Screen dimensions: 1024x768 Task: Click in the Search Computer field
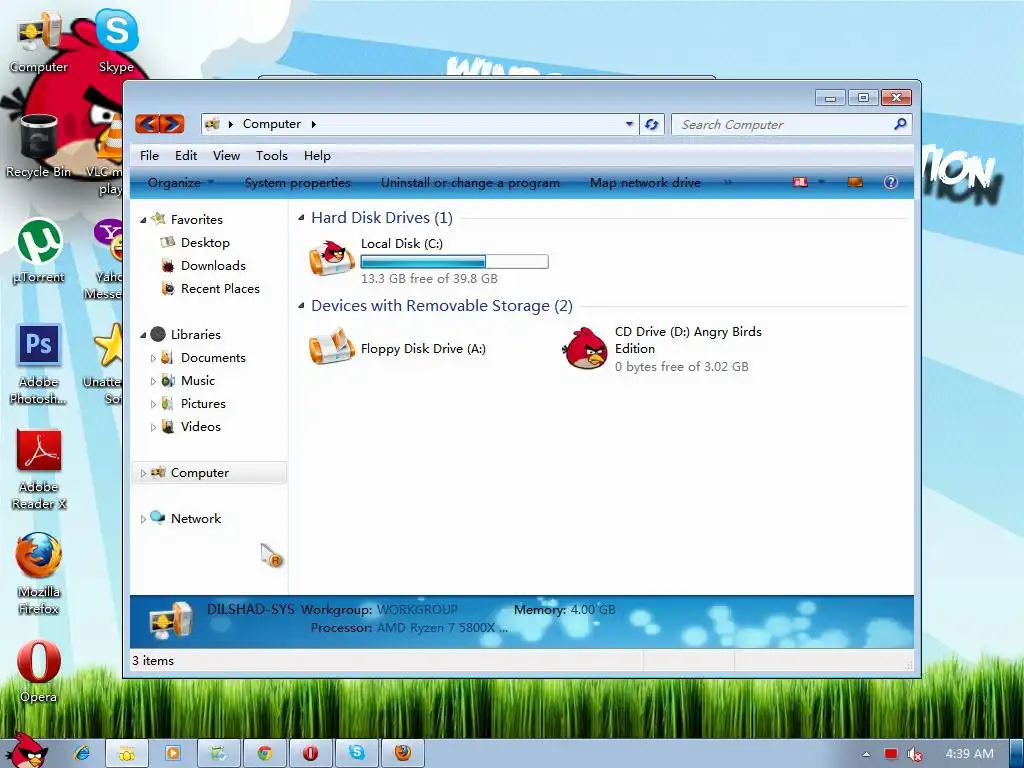click(784, 124)
